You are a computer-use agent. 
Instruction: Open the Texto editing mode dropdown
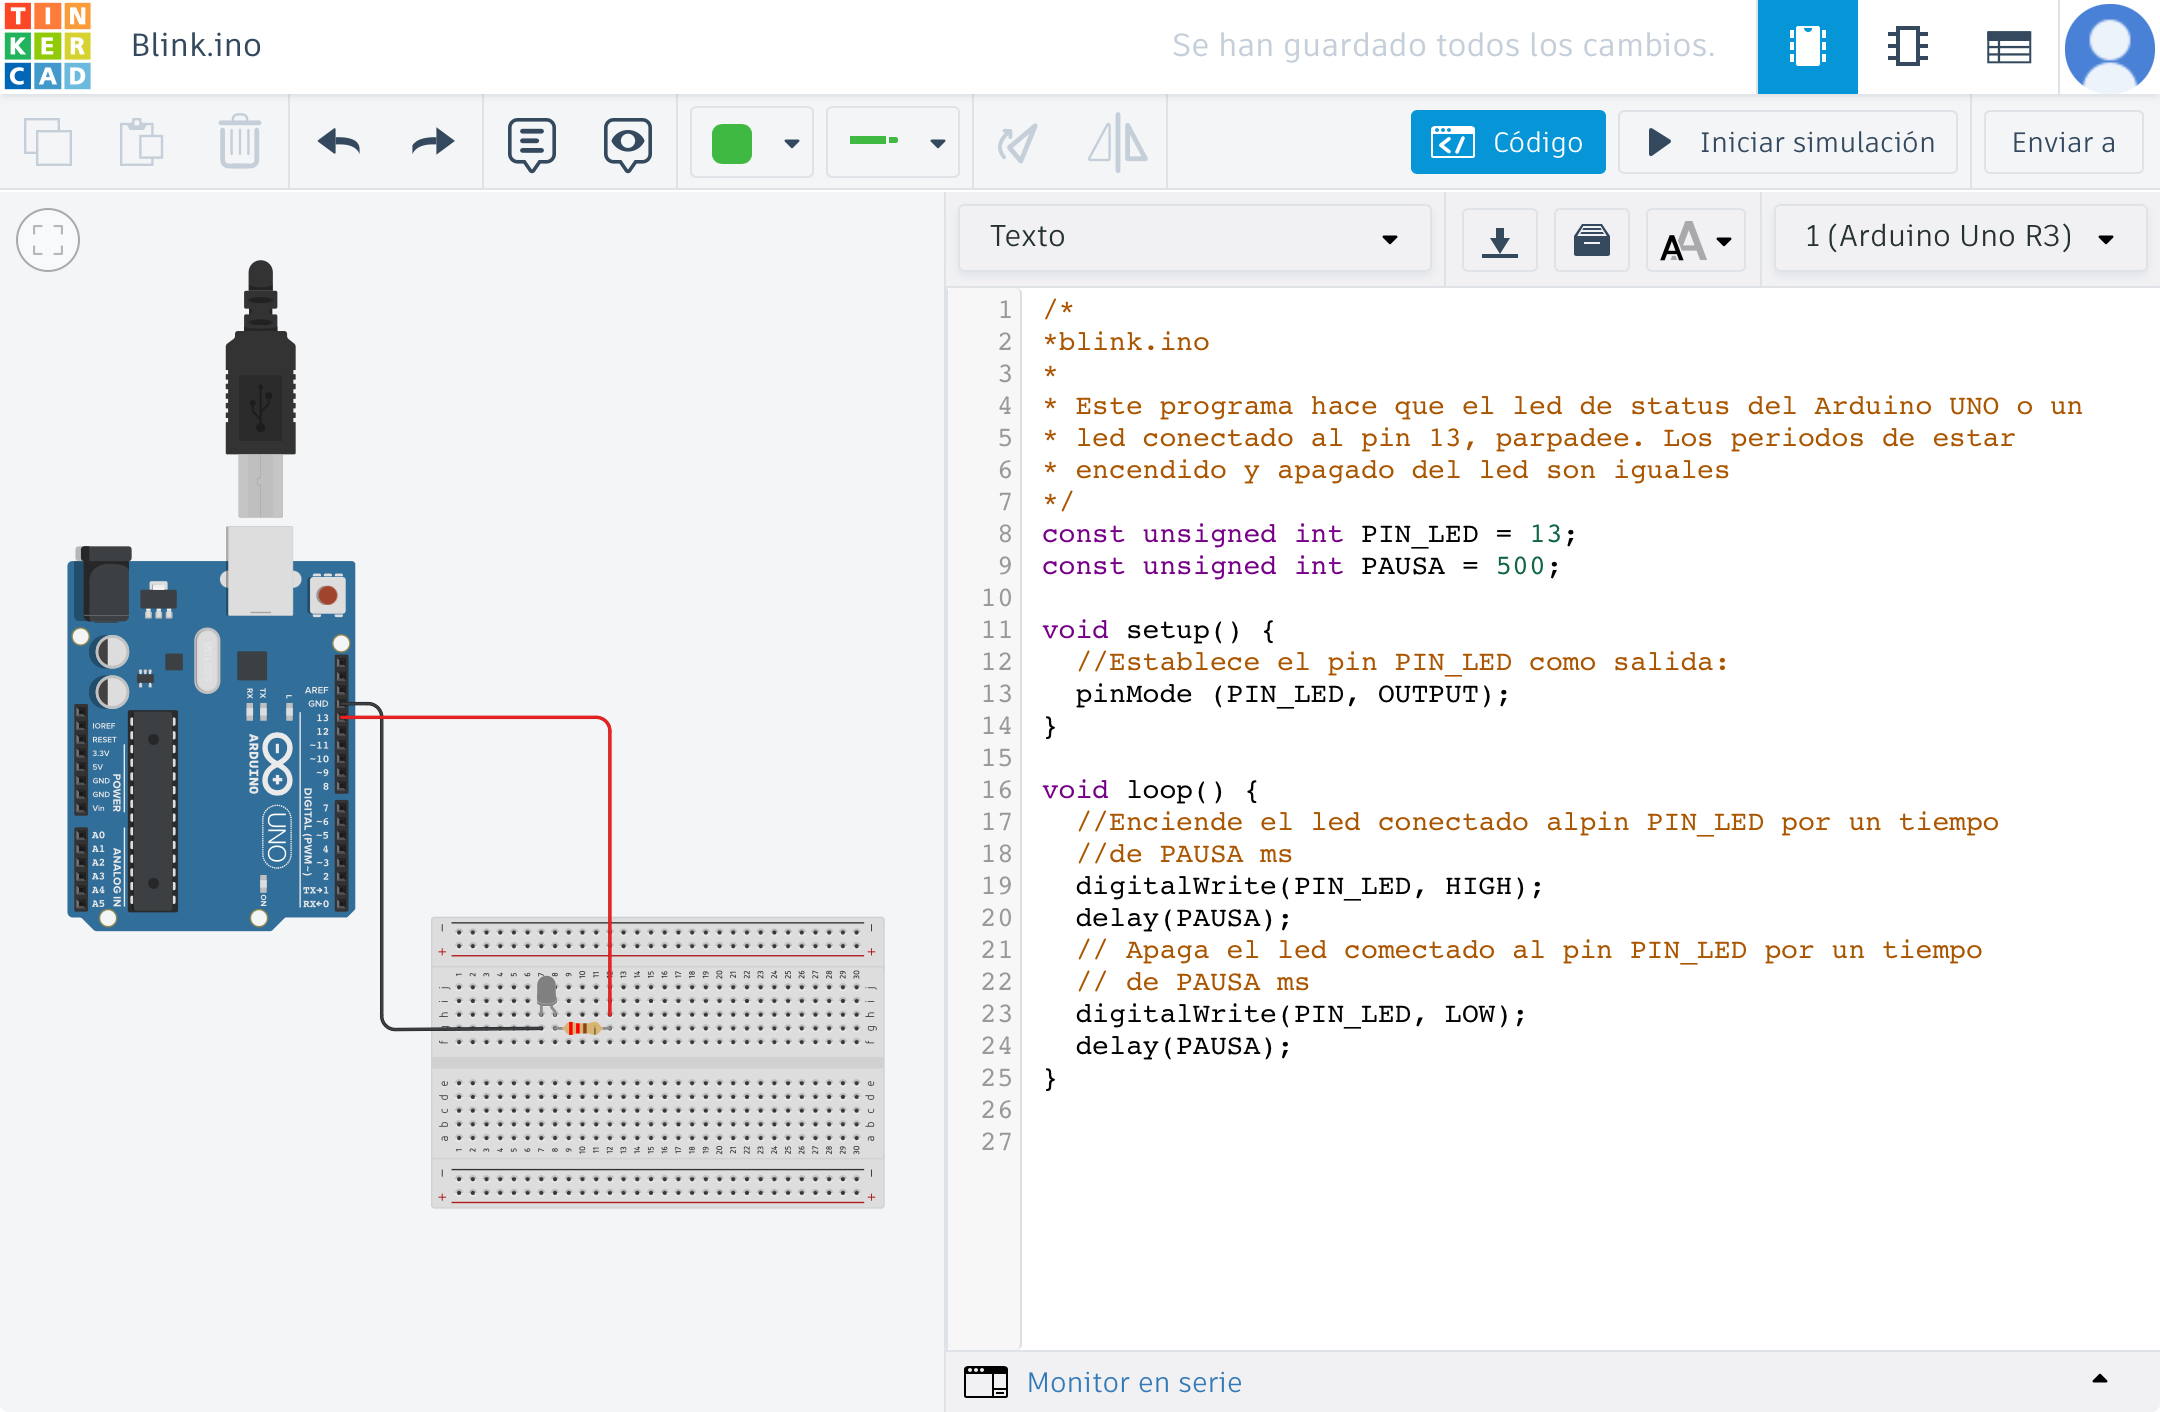1194,238
